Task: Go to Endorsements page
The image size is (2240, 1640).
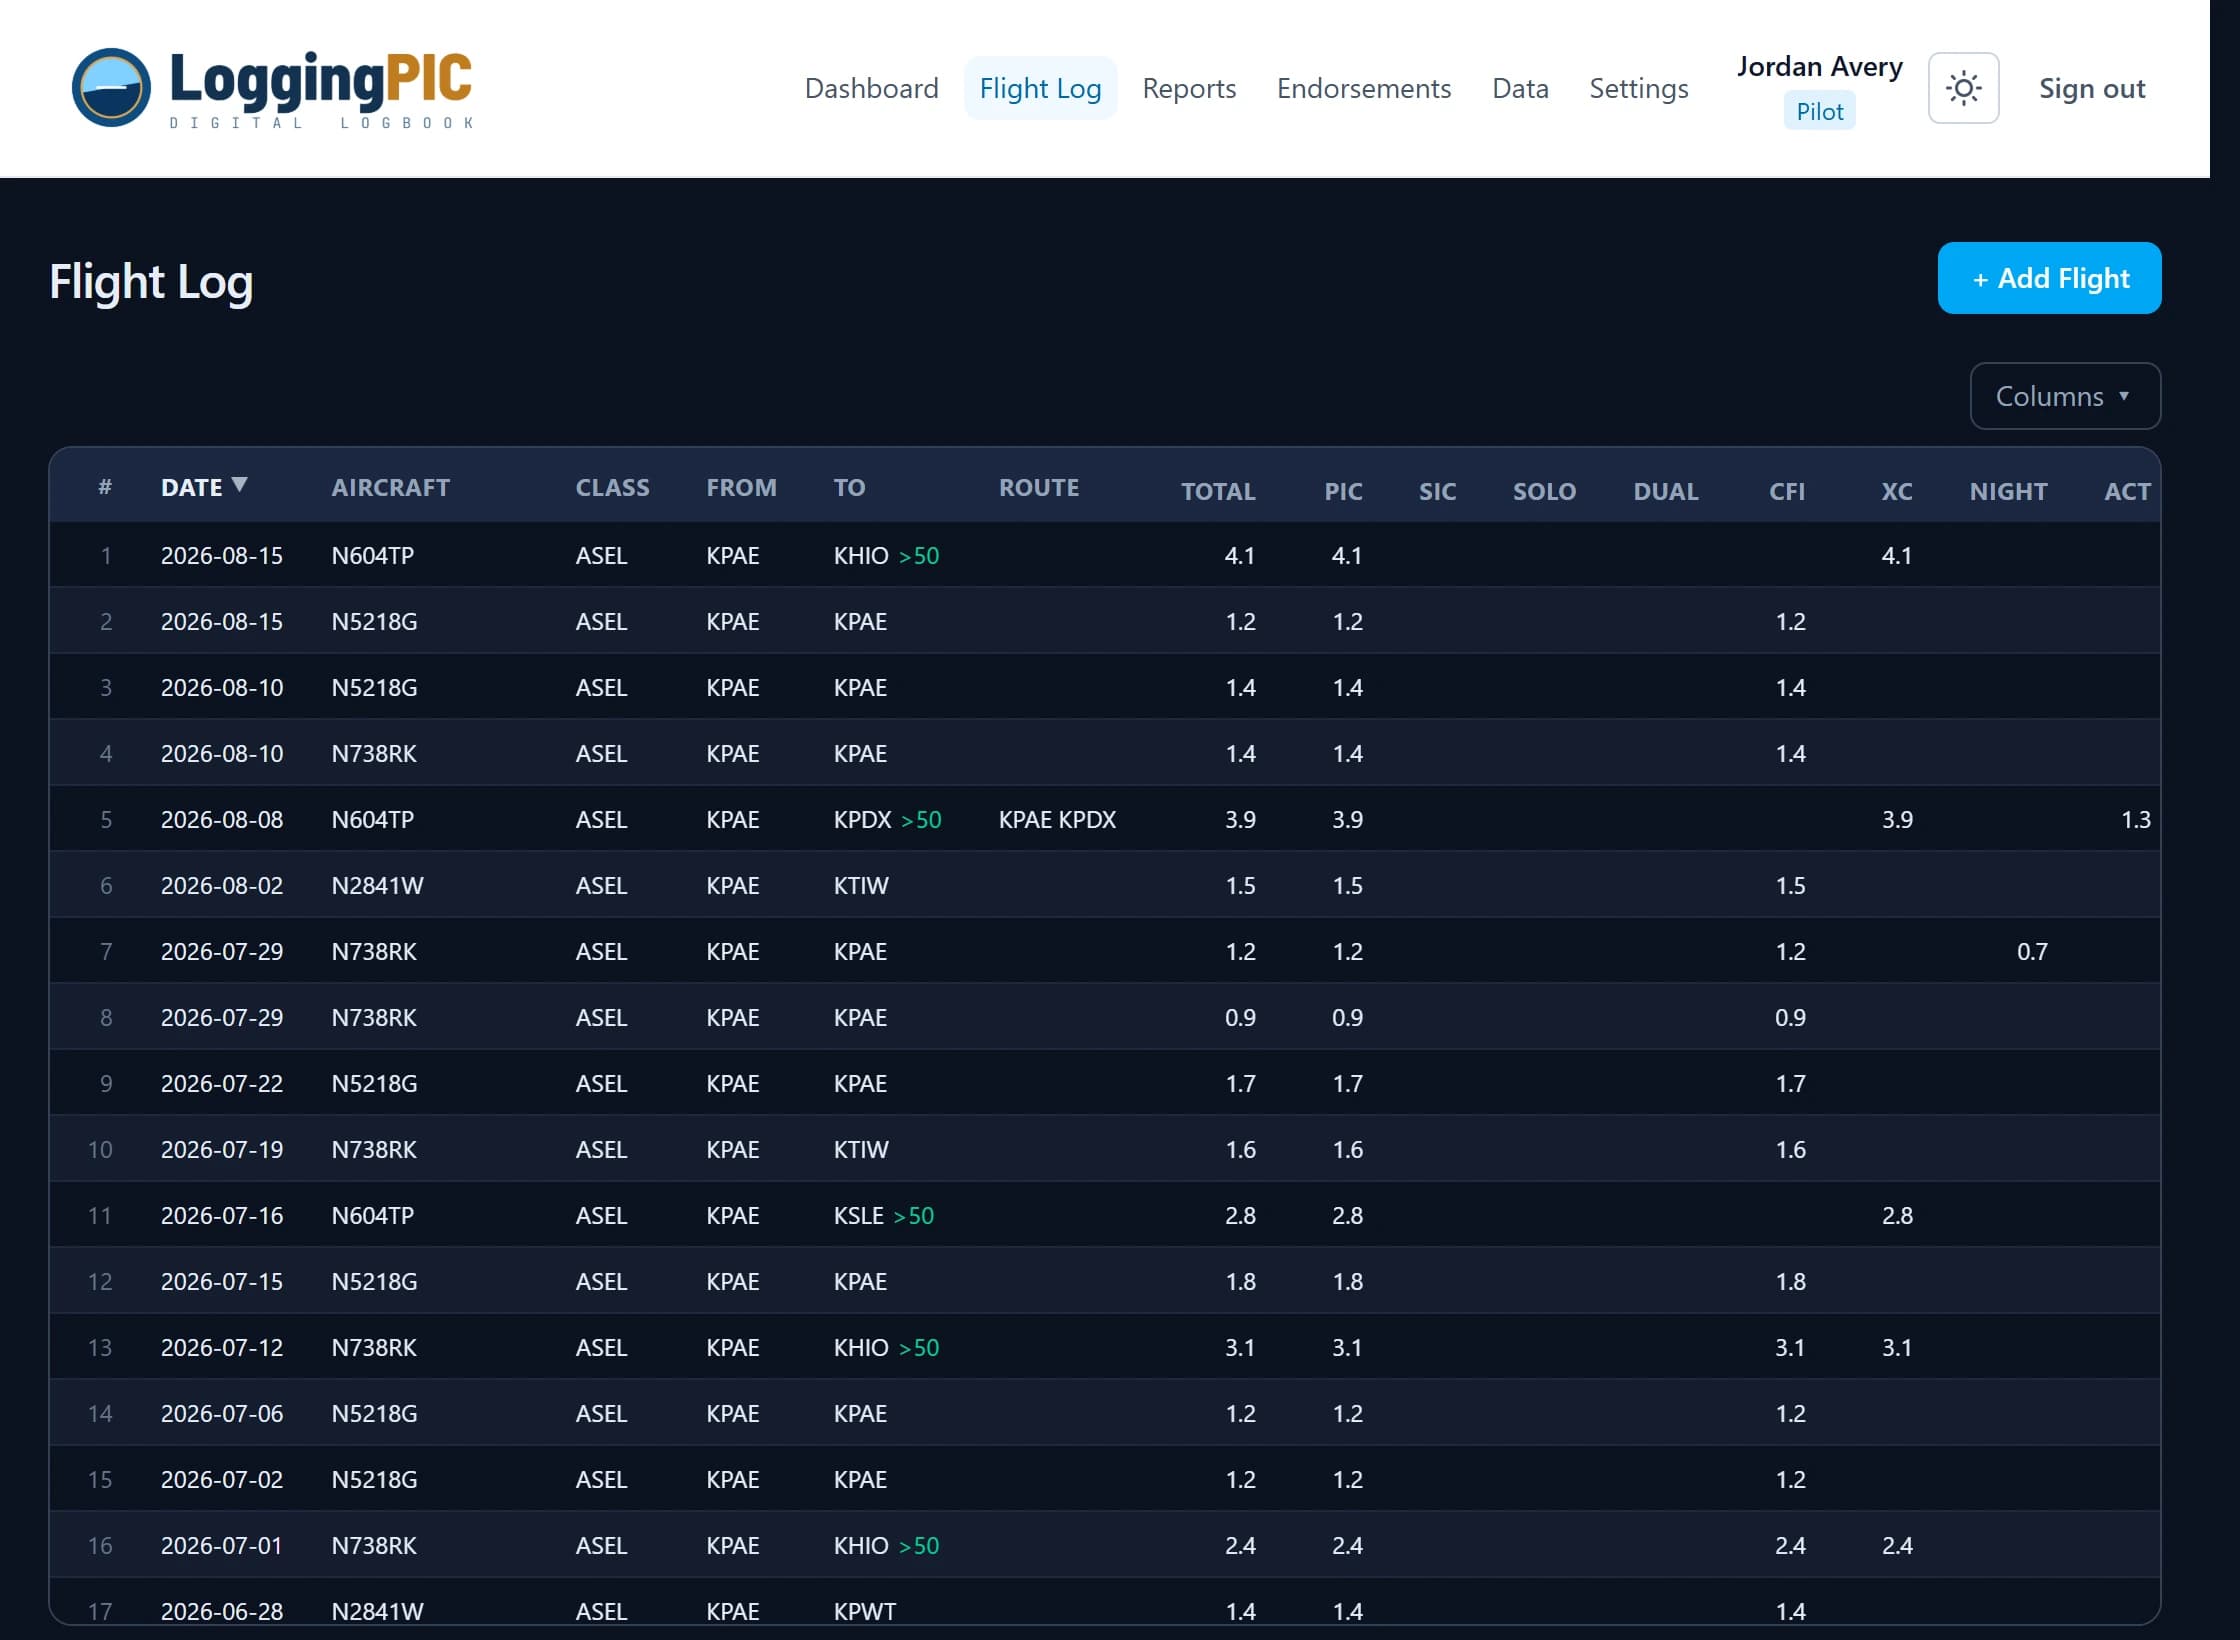Action: point(1363,88)
